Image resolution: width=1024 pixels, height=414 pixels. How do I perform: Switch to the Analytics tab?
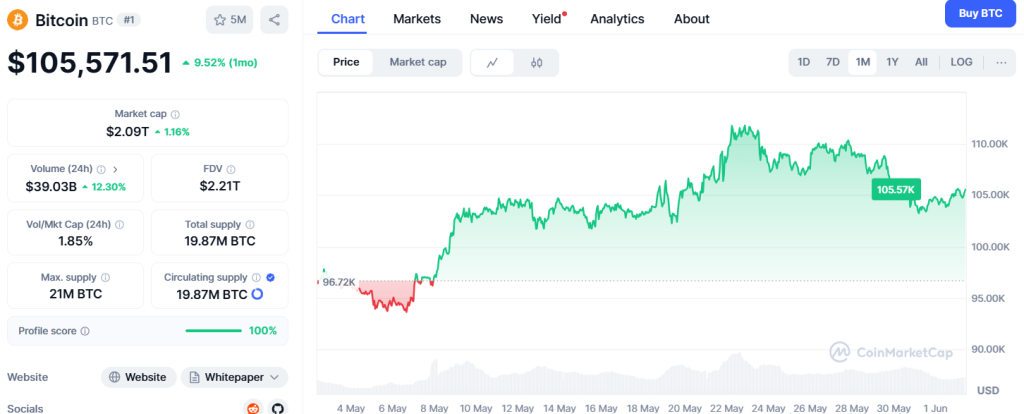point(617,19)
